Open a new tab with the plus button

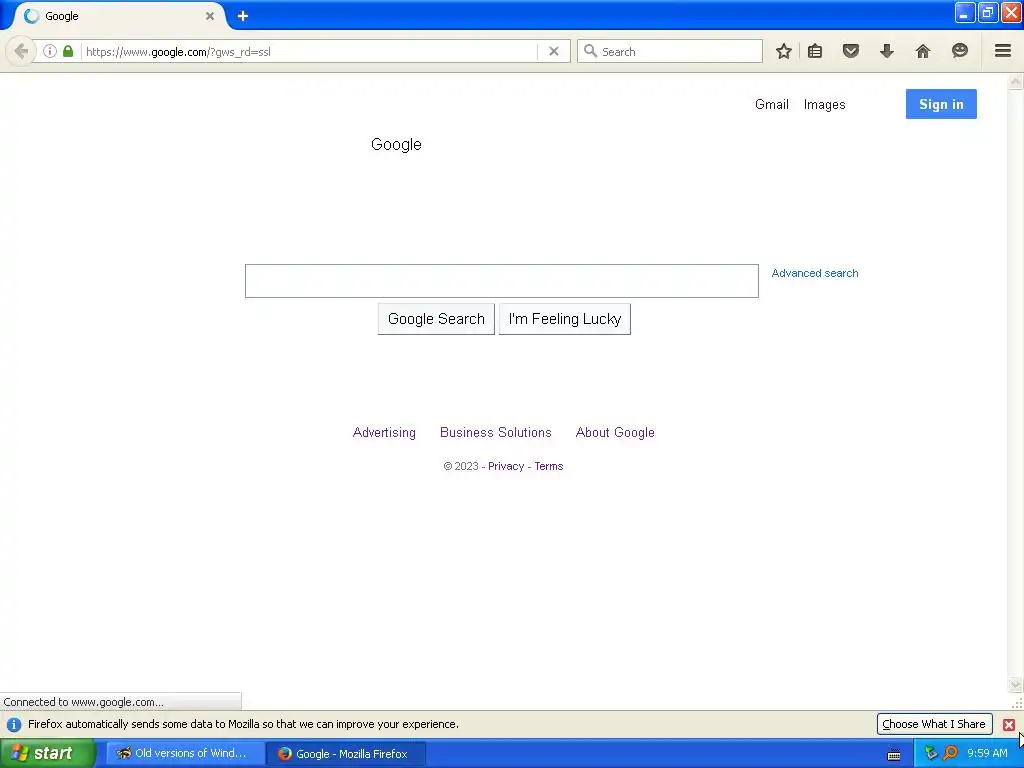pyautogui.click(x=243, y=16)
